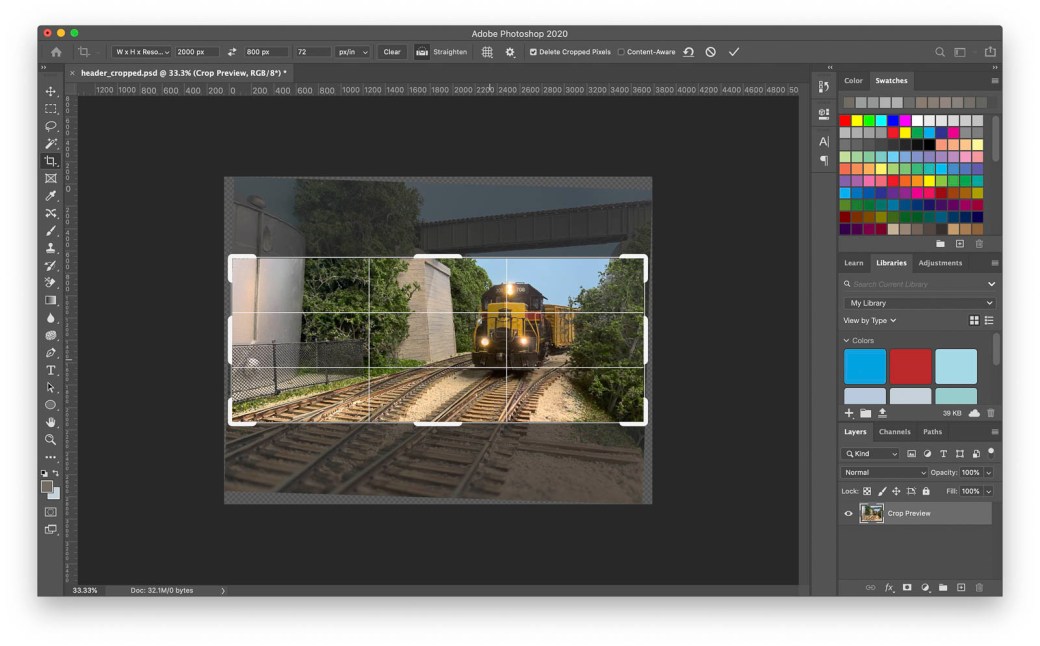The width and height of the screenshot is (1040, 646).
Task: Open the W x H x Resolution preset dropdown
Action: [x=141, y=52]
